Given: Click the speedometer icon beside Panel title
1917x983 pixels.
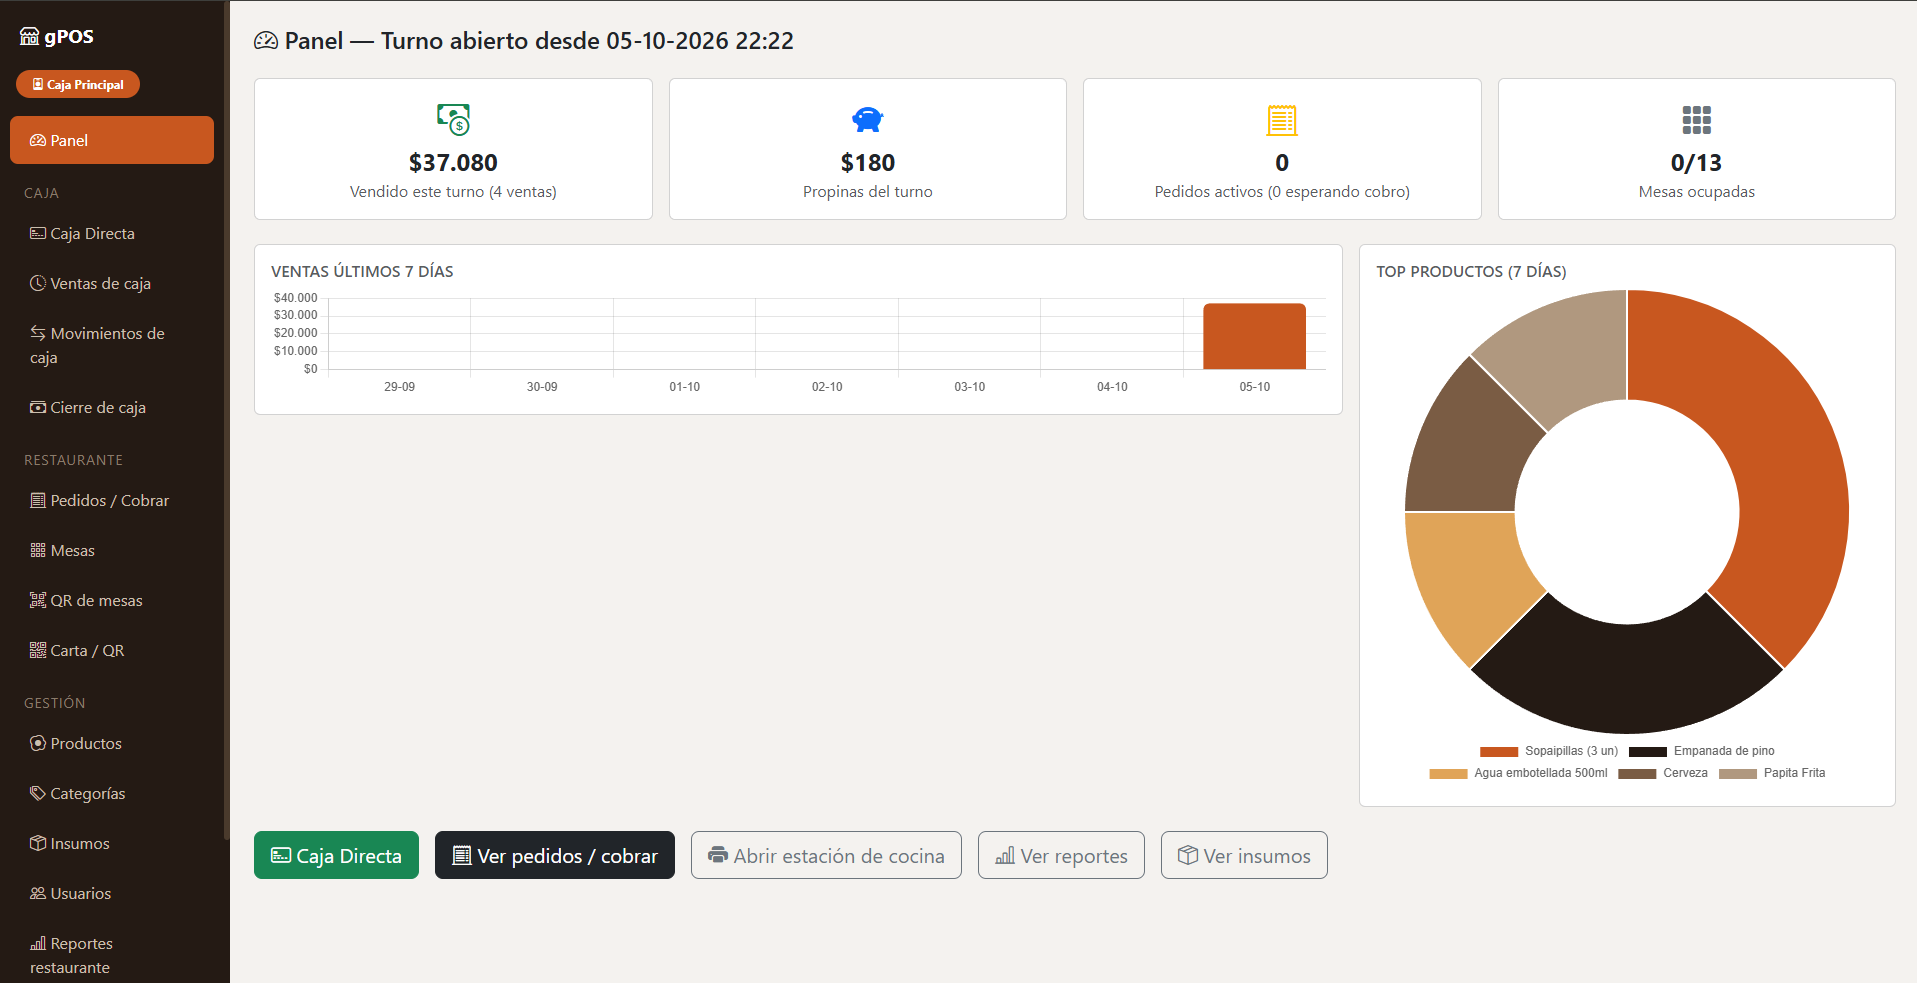Looking at the screenshot, I should coord(266,41).
